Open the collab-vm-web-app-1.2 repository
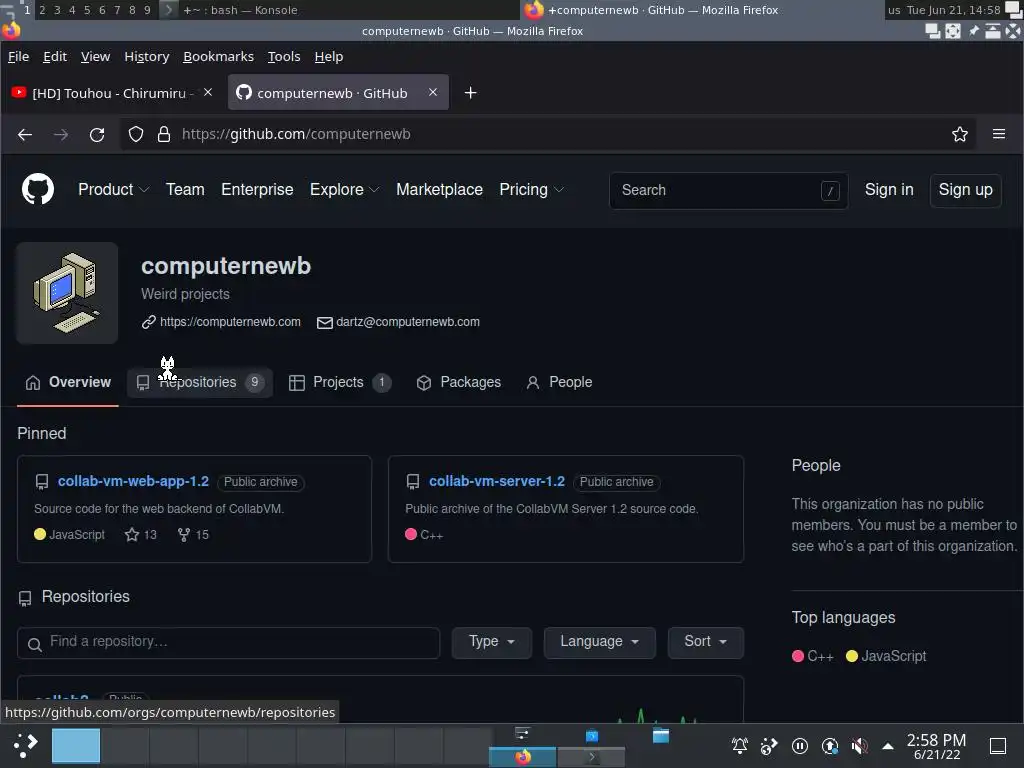 coord(133,481)
